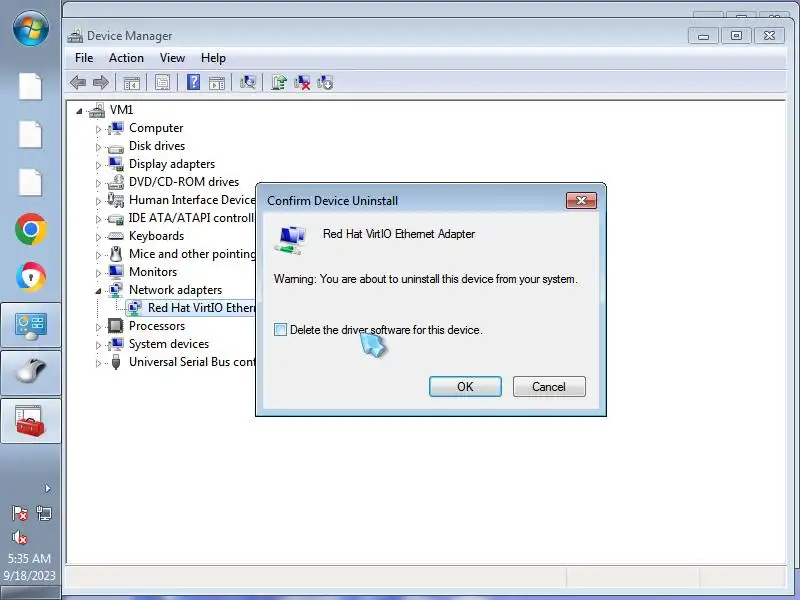Click the Disk drives category icon
This screenshot has height=600, width=800.
tap(116, 148)
